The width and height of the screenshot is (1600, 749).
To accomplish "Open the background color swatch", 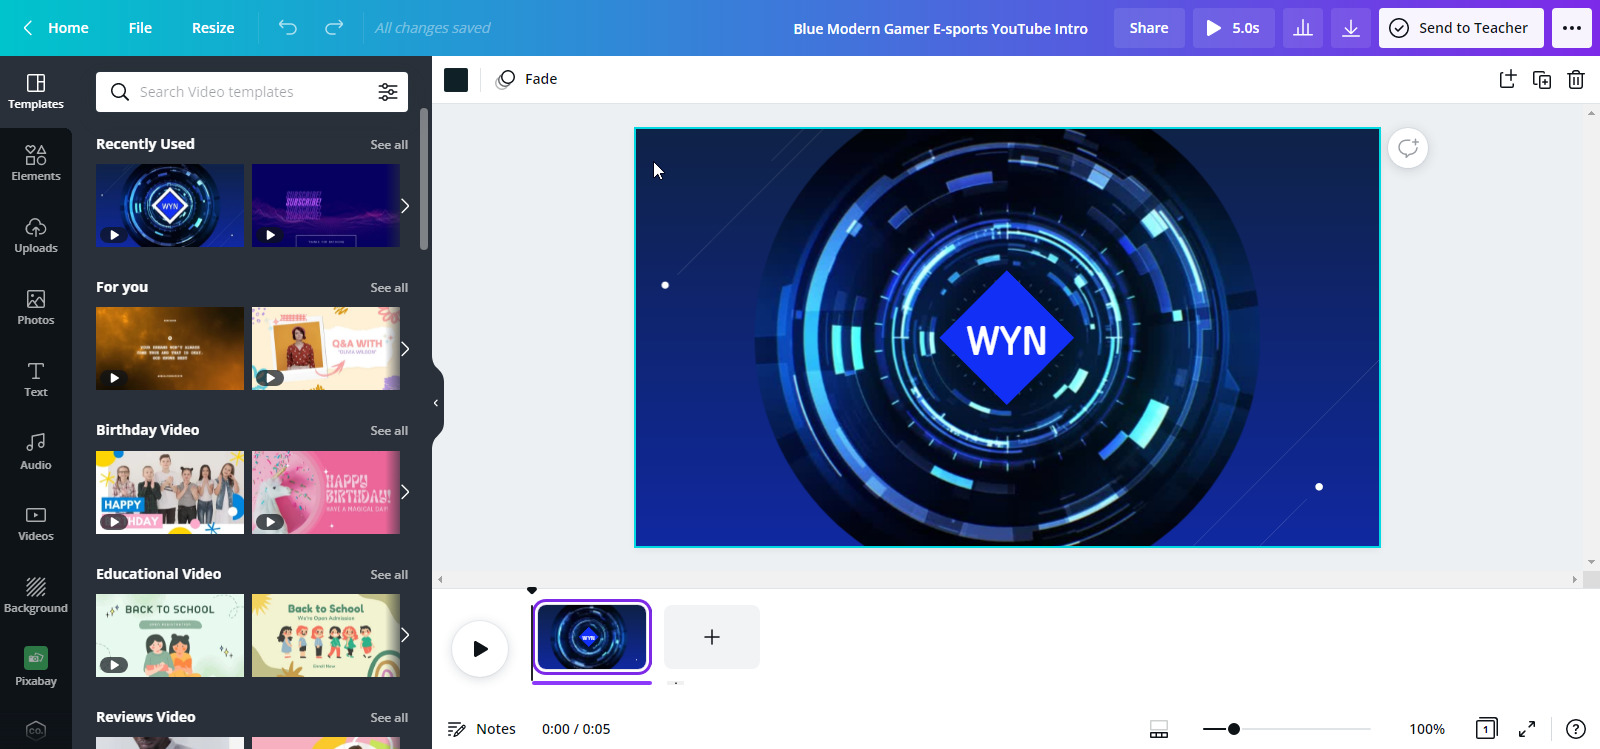I will 456,80.
